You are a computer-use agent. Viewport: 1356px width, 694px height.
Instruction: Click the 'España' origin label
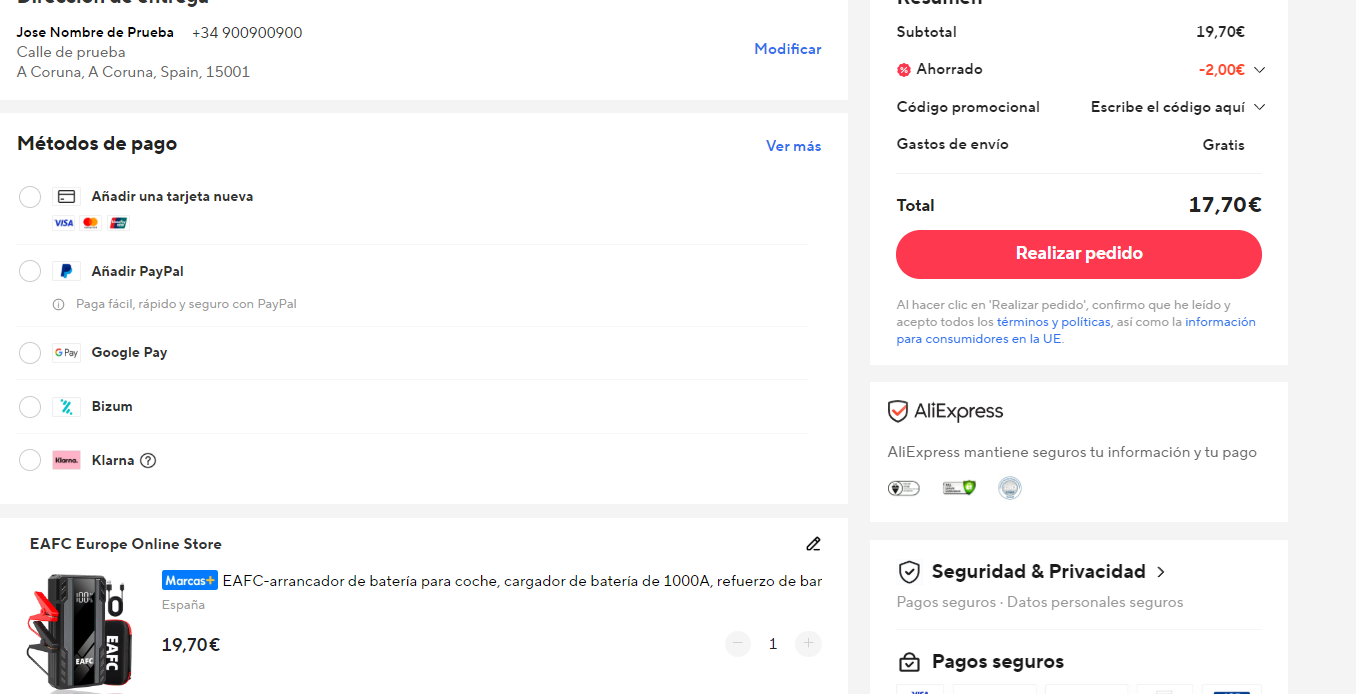(183, 605)
